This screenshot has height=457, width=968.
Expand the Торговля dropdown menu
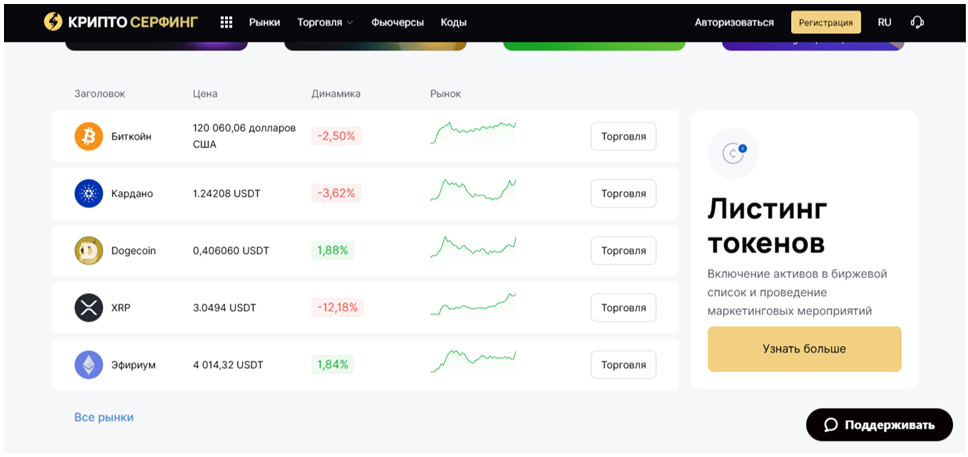click(x=325, y=22)
